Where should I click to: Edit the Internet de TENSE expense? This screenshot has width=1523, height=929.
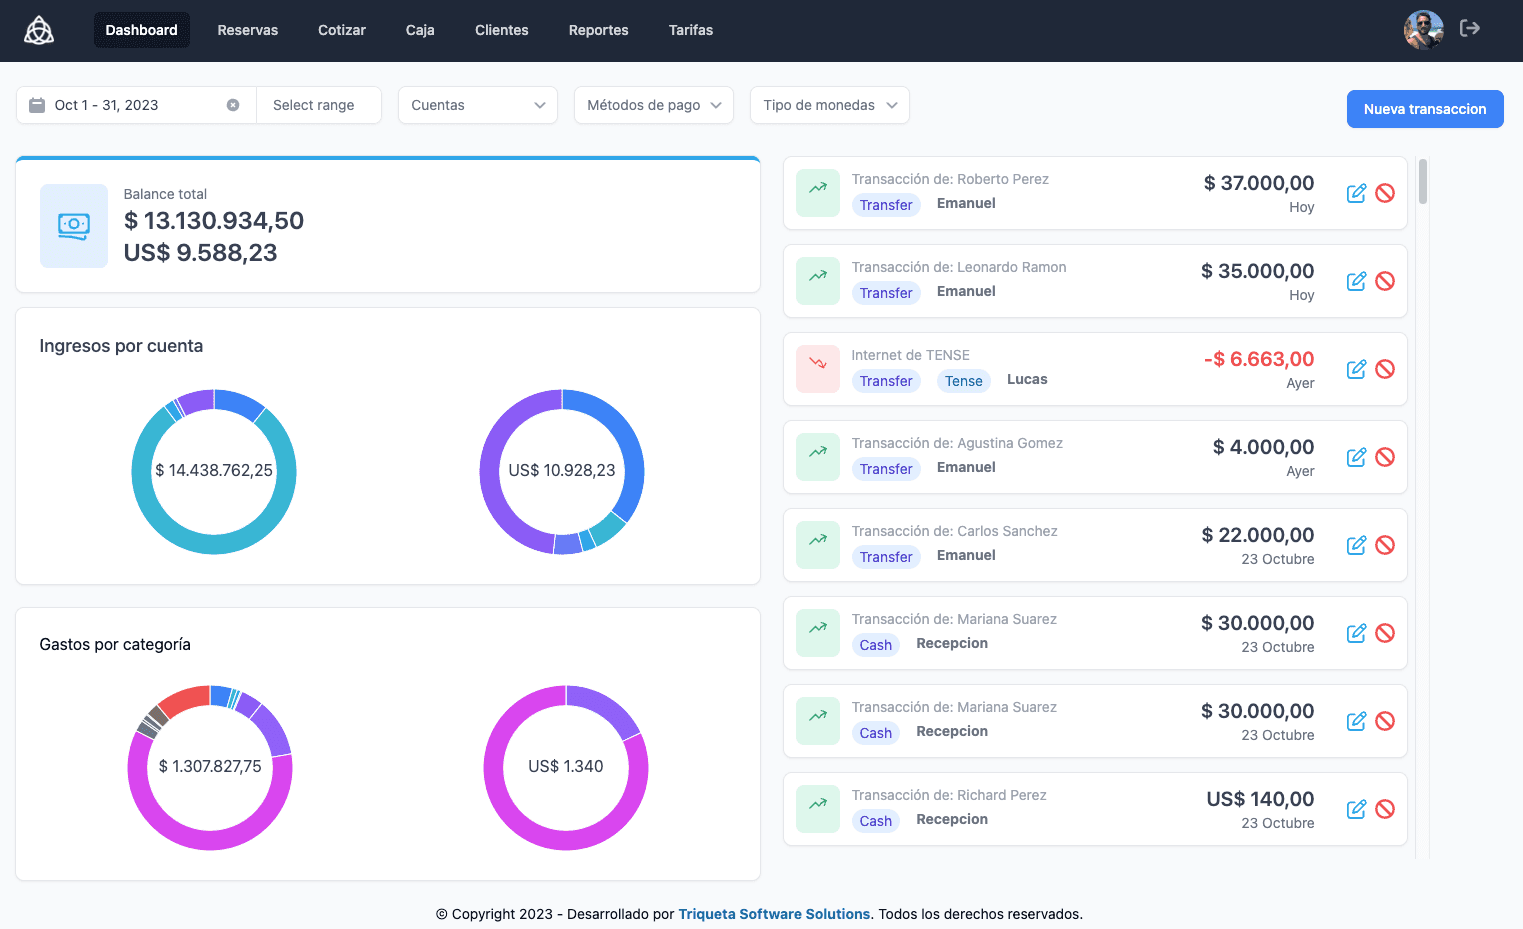[x=1356, y=369]
